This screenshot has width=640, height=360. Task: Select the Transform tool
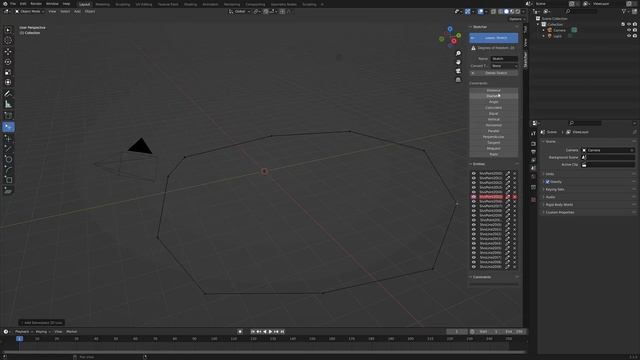pos(8,82)
